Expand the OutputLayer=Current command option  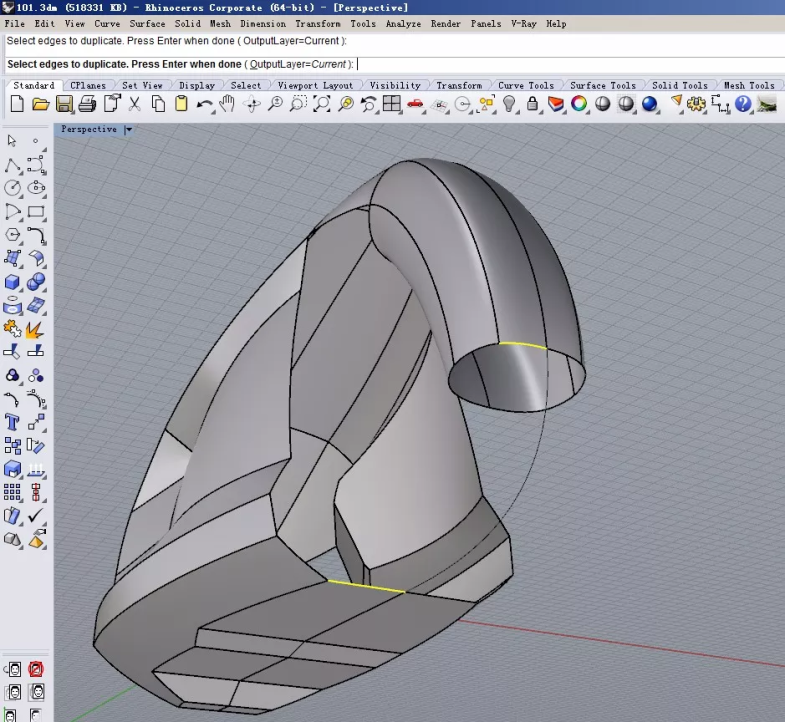point(298,64)
